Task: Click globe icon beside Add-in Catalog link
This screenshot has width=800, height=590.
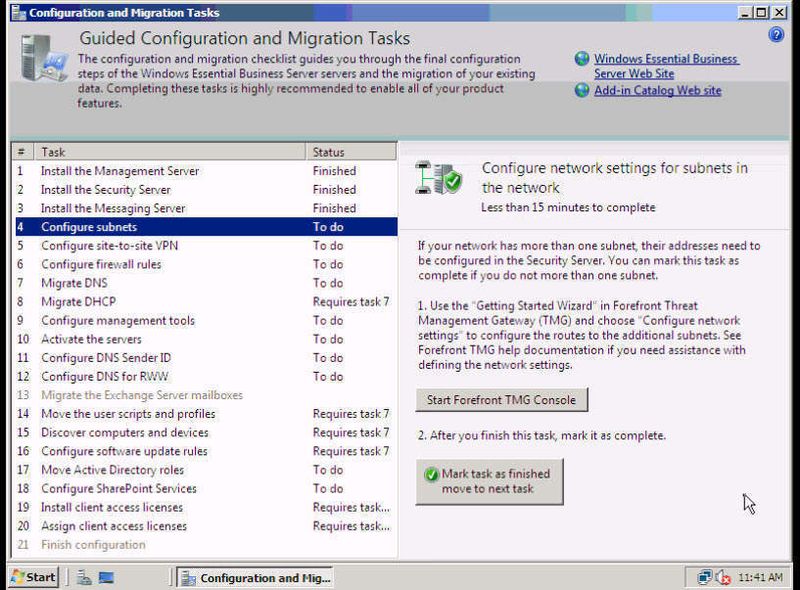Action: tap(582, 90)
